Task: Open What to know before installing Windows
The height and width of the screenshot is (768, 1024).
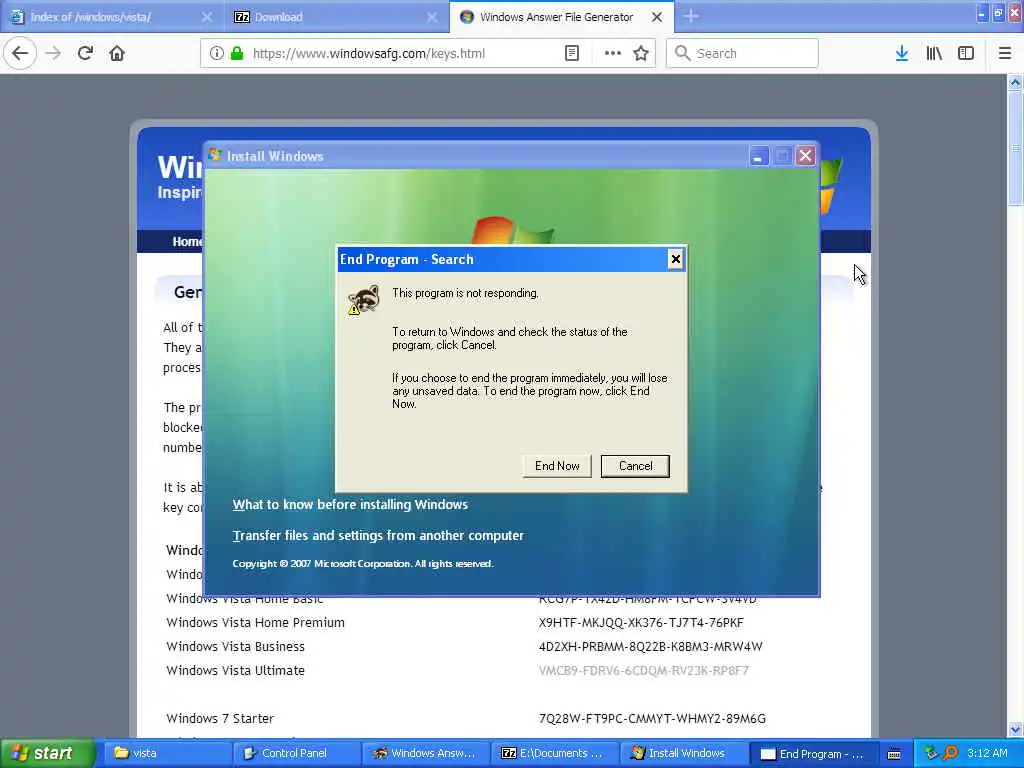Action: [350, 504]
